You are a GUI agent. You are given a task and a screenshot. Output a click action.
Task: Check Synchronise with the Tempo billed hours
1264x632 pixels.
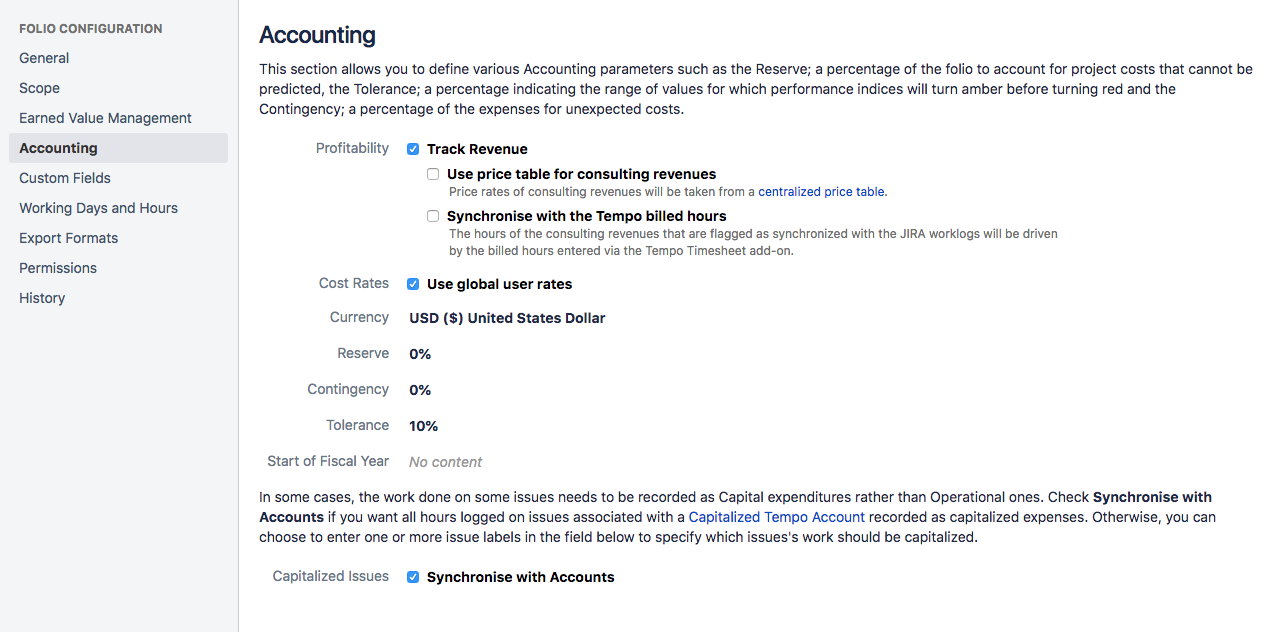433,216
